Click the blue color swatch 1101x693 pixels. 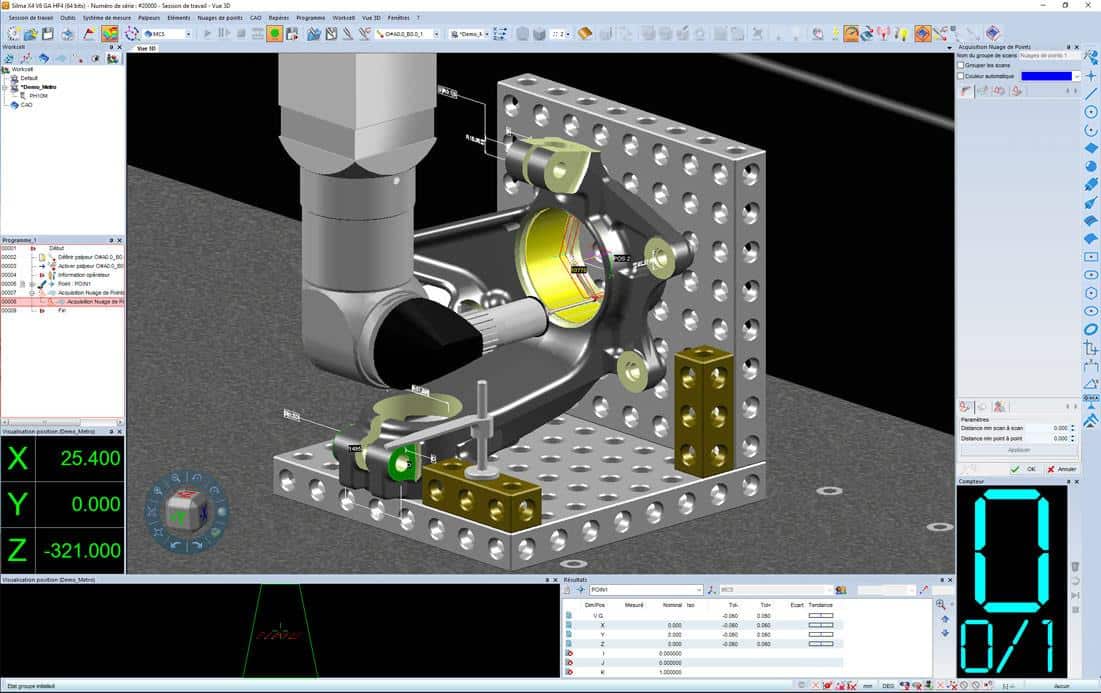pos(1046,76)
